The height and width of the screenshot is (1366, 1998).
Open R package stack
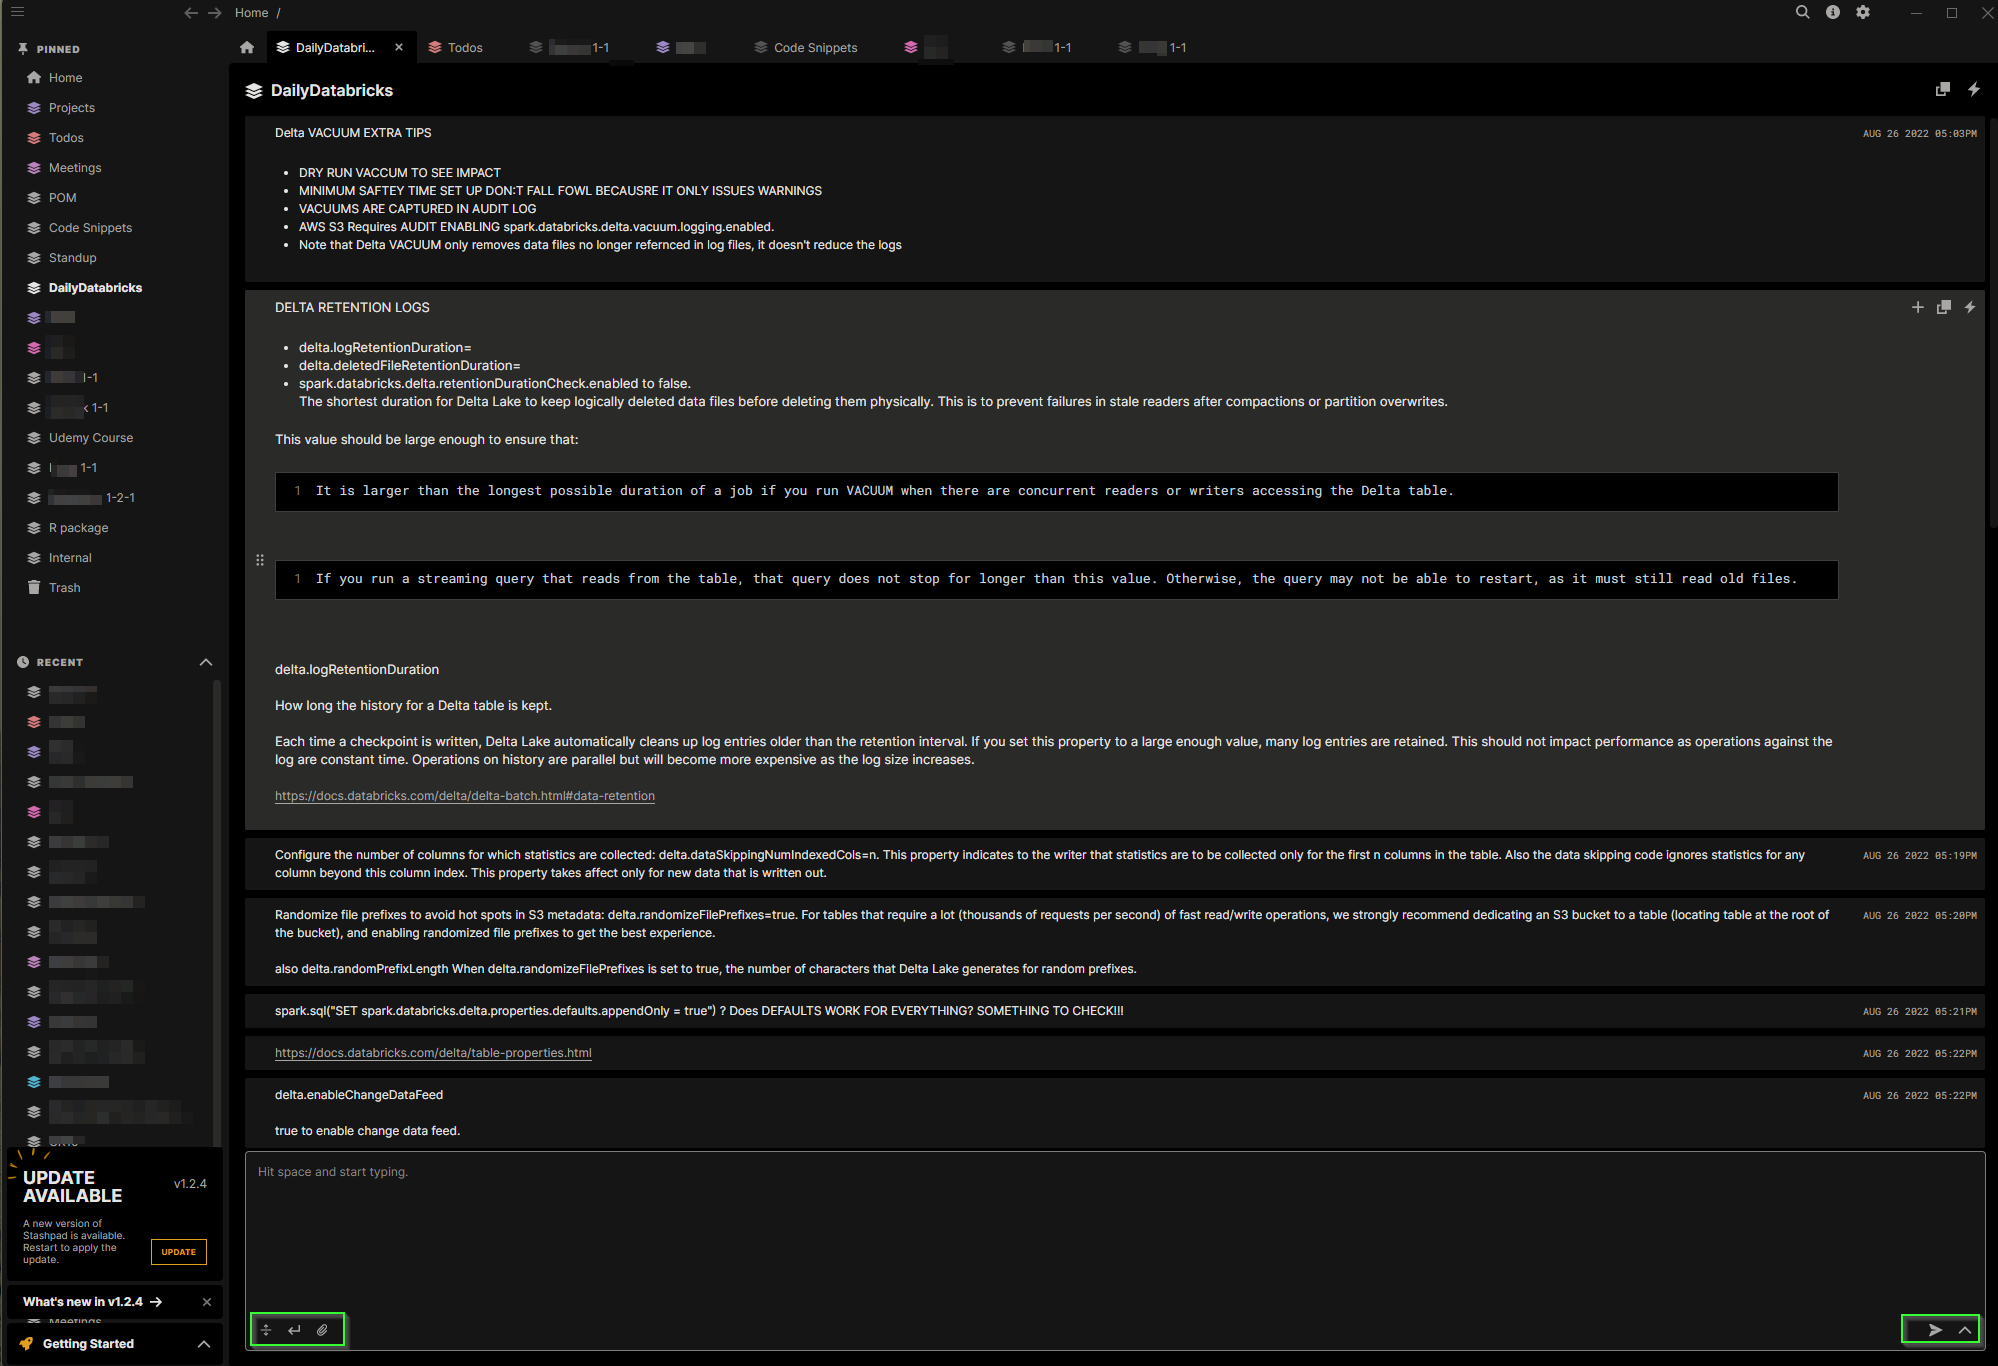point(79,527)
